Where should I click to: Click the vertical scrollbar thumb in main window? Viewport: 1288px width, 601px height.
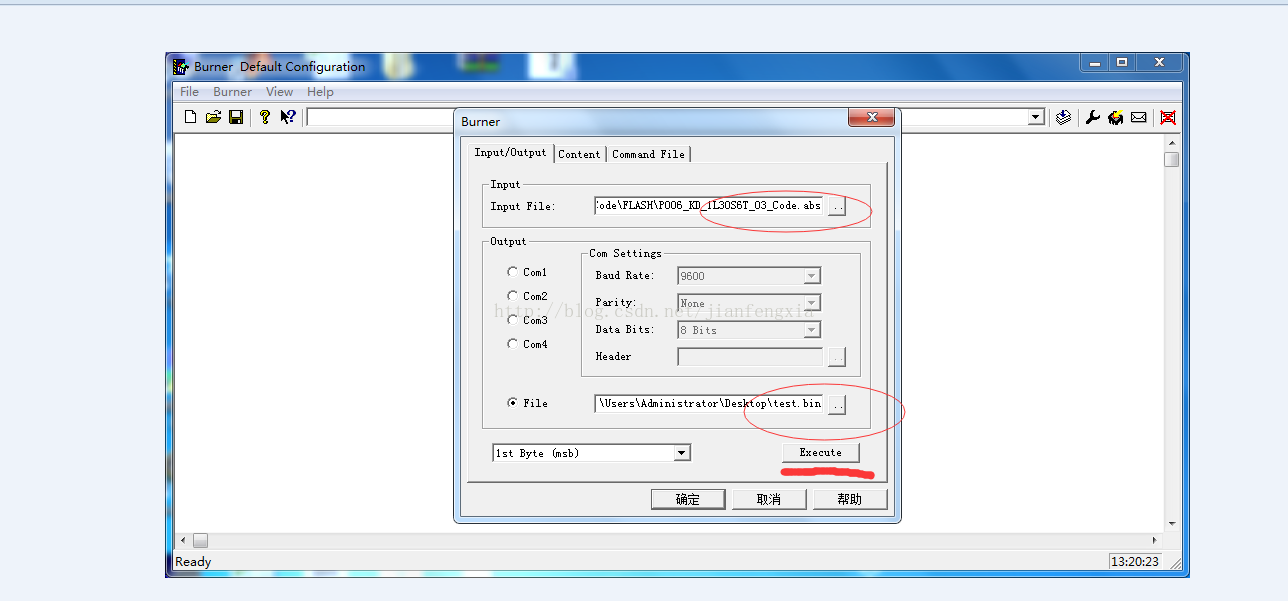[1172, 160]
